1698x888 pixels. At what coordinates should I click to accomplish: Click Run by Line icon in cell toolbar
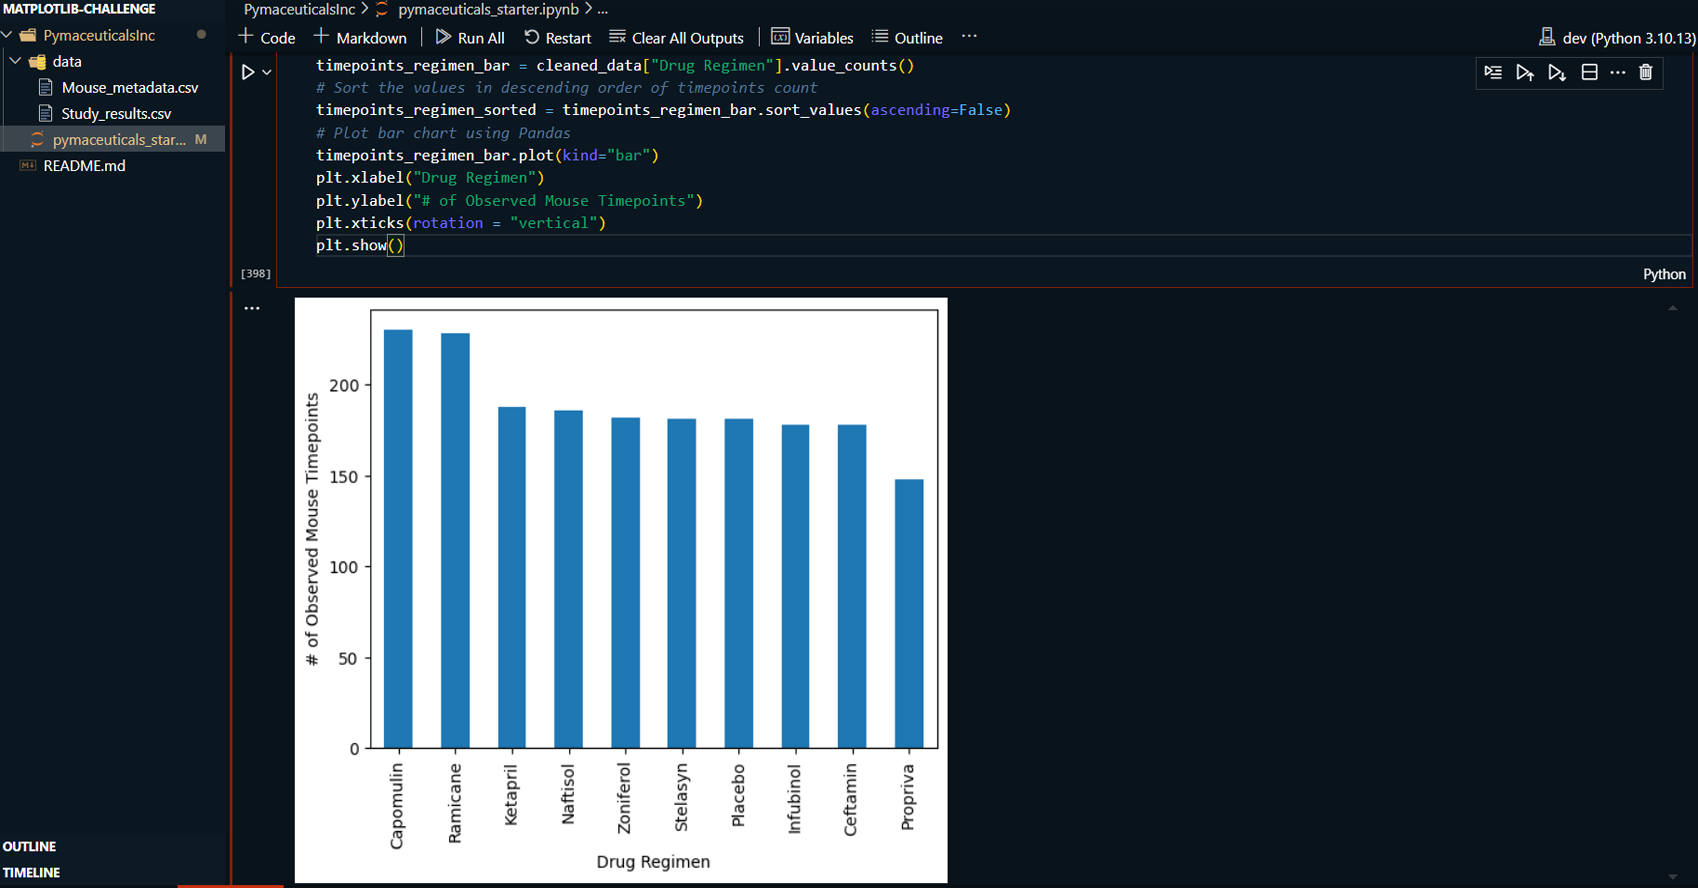coord(1493,72)
